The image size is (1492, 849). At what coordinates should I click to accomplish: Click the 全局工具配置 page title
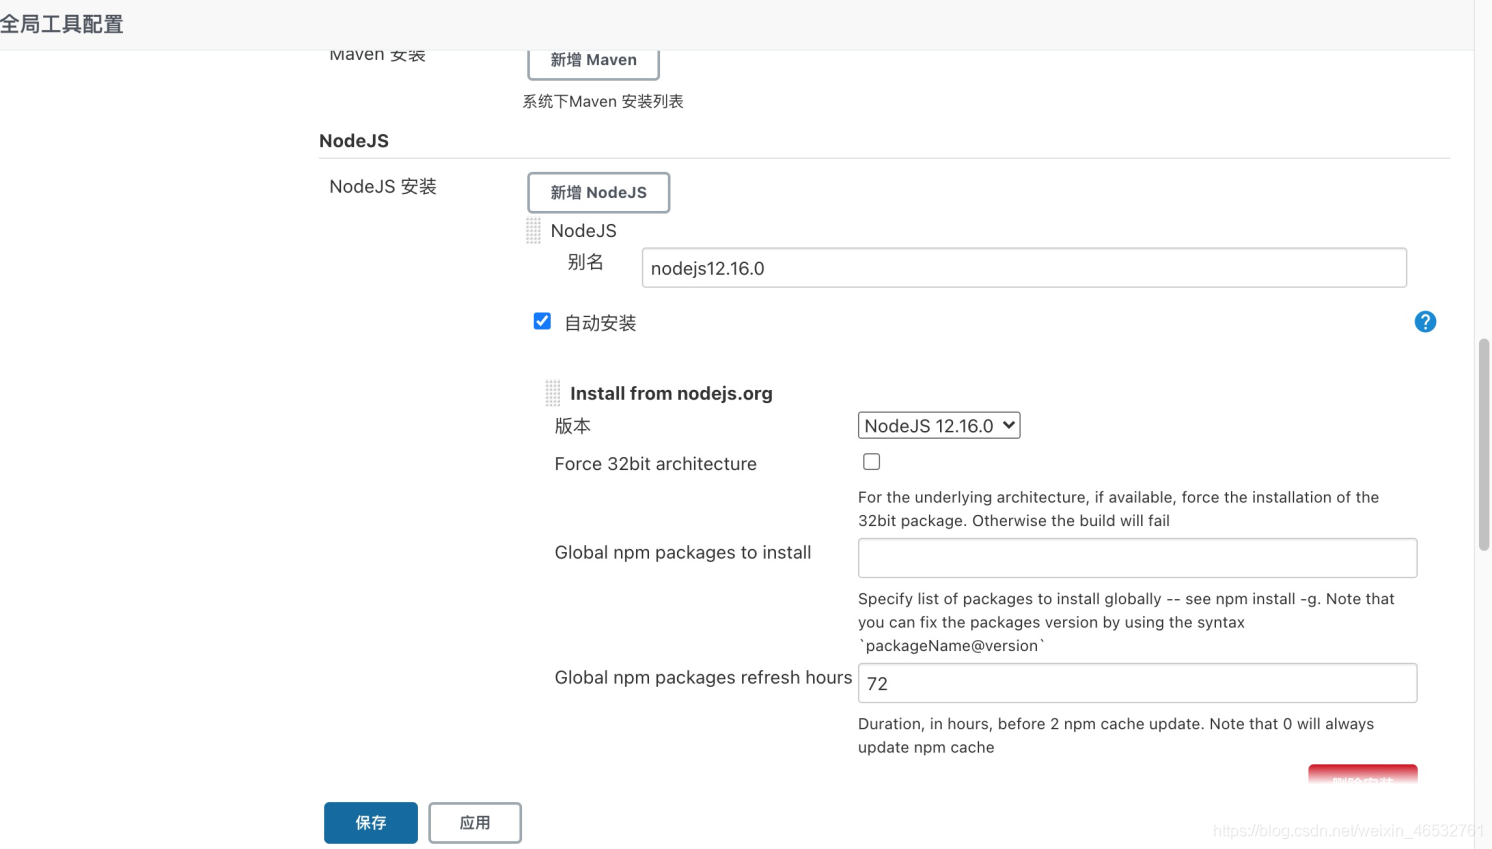coord(61,24)
